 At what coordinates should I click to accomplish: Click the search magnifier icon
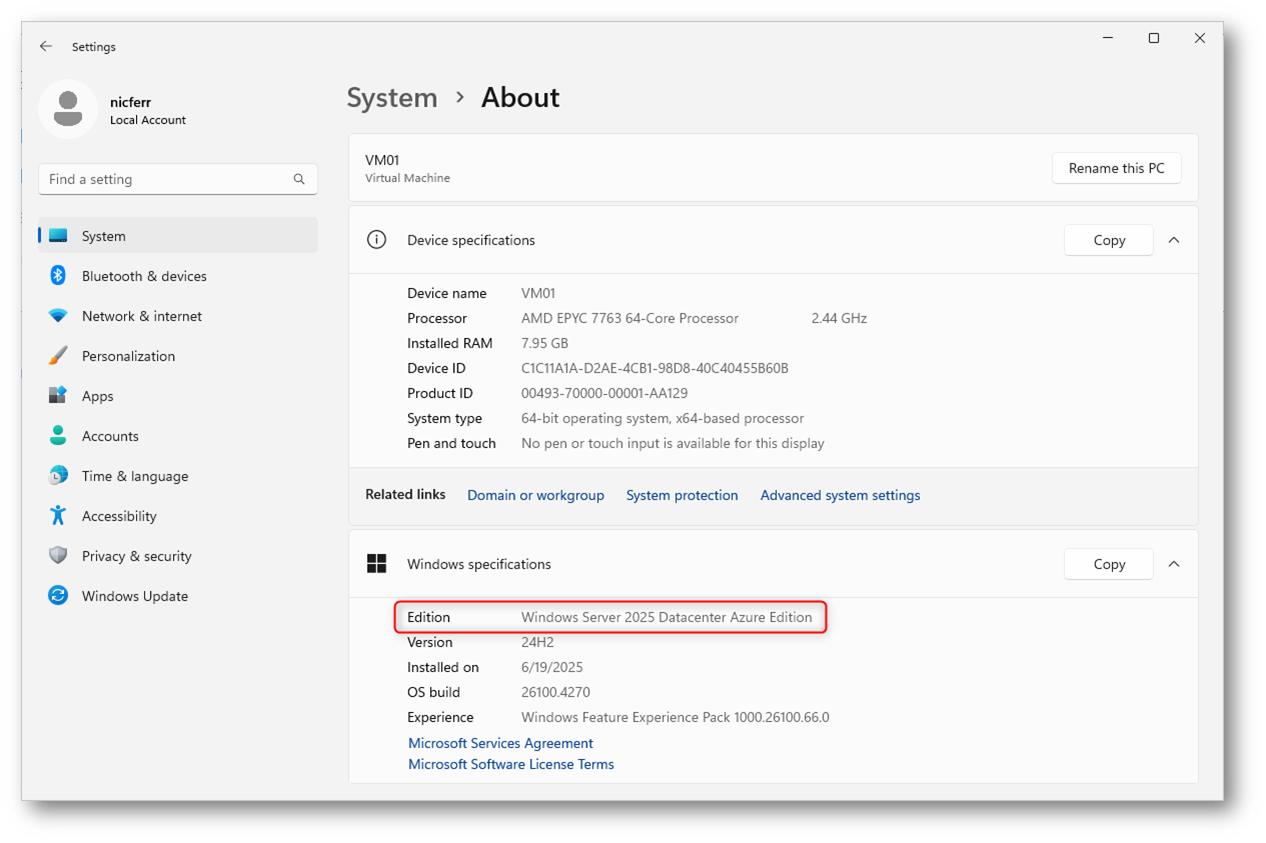(299, 179)
